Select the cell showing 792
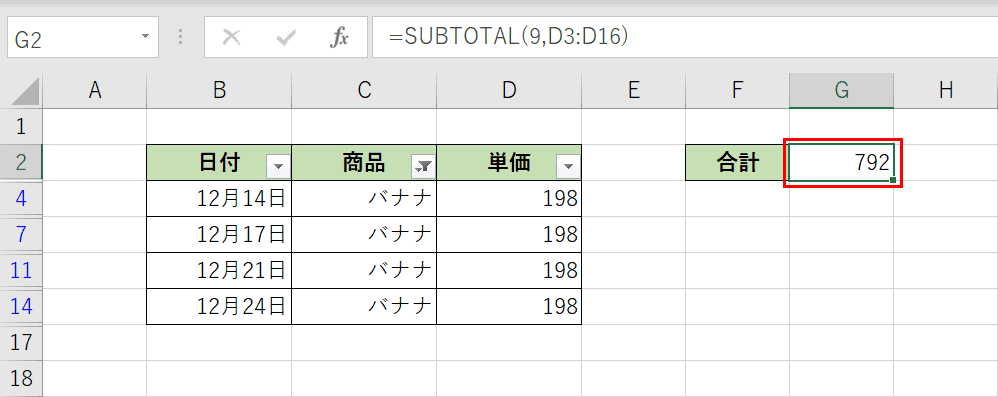Screen dimensions: 998x397 point(841,163)
